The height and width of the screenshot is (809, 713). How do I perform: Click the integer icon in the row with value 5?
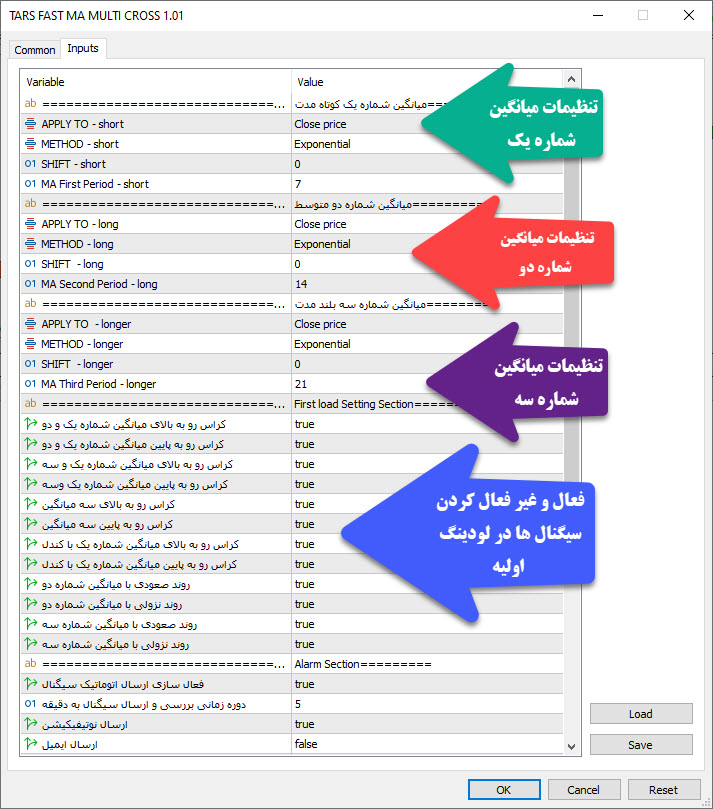[30, 704]
